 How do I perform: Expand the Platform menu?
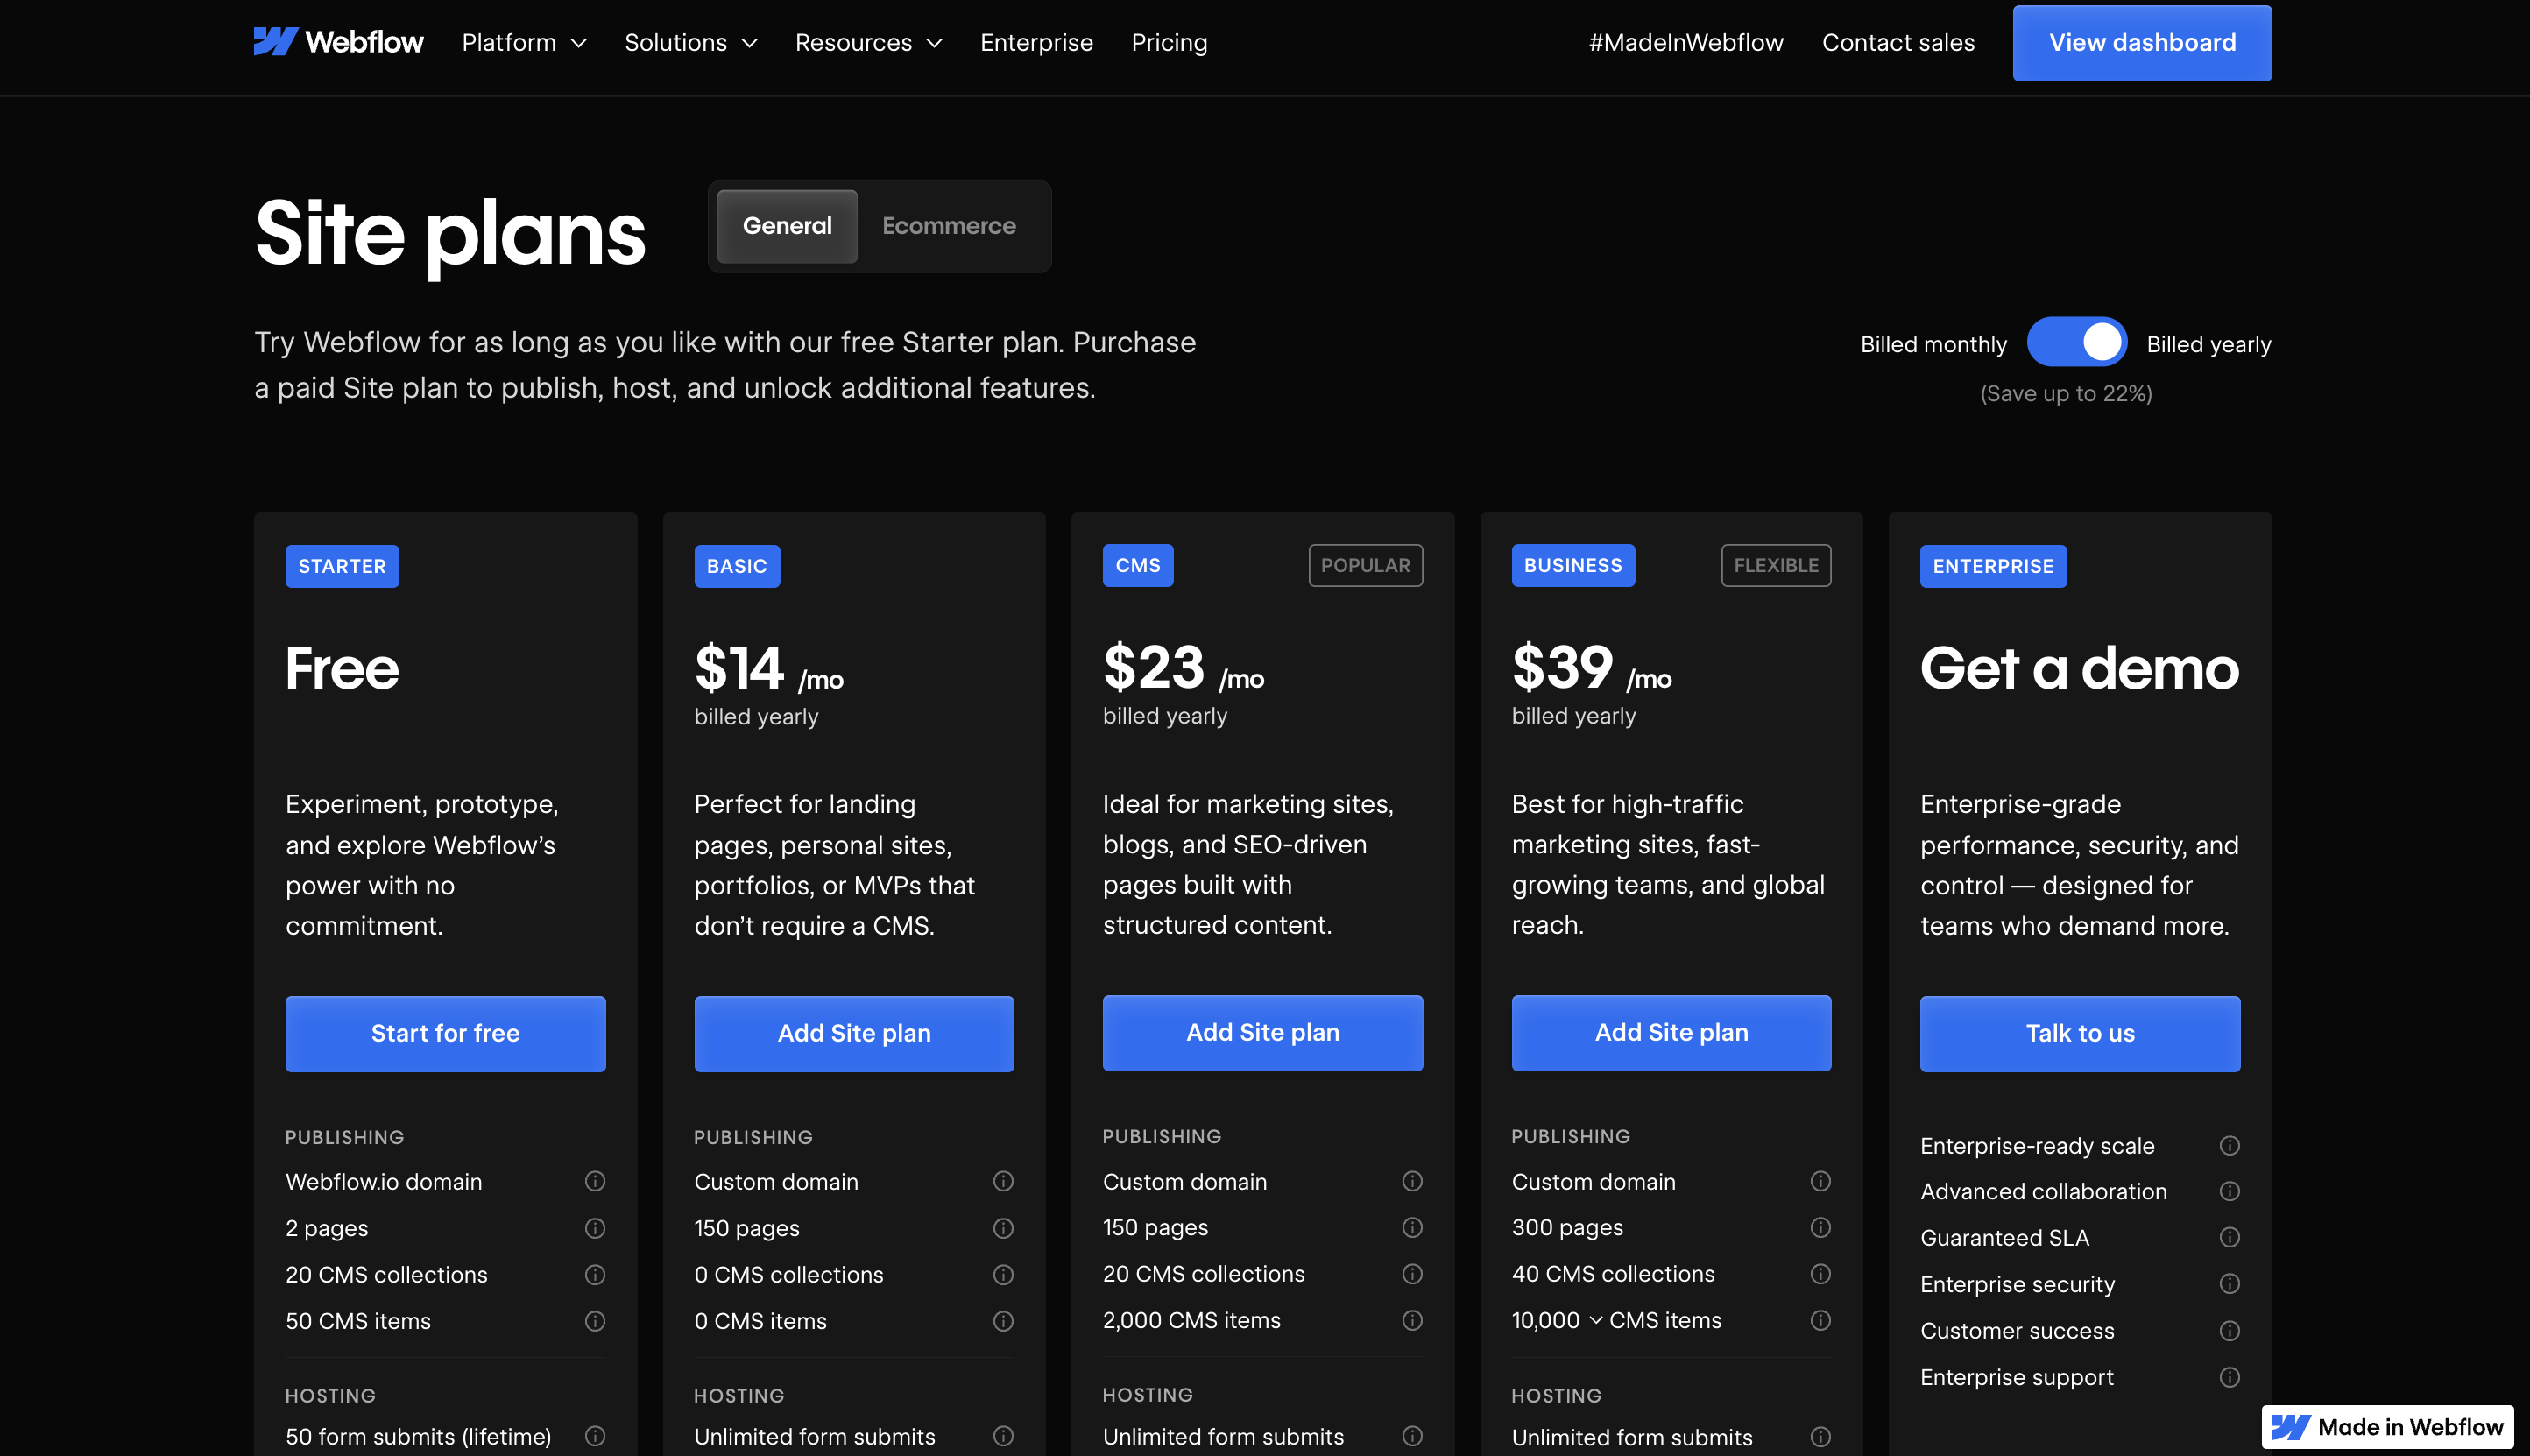(524, 42)
